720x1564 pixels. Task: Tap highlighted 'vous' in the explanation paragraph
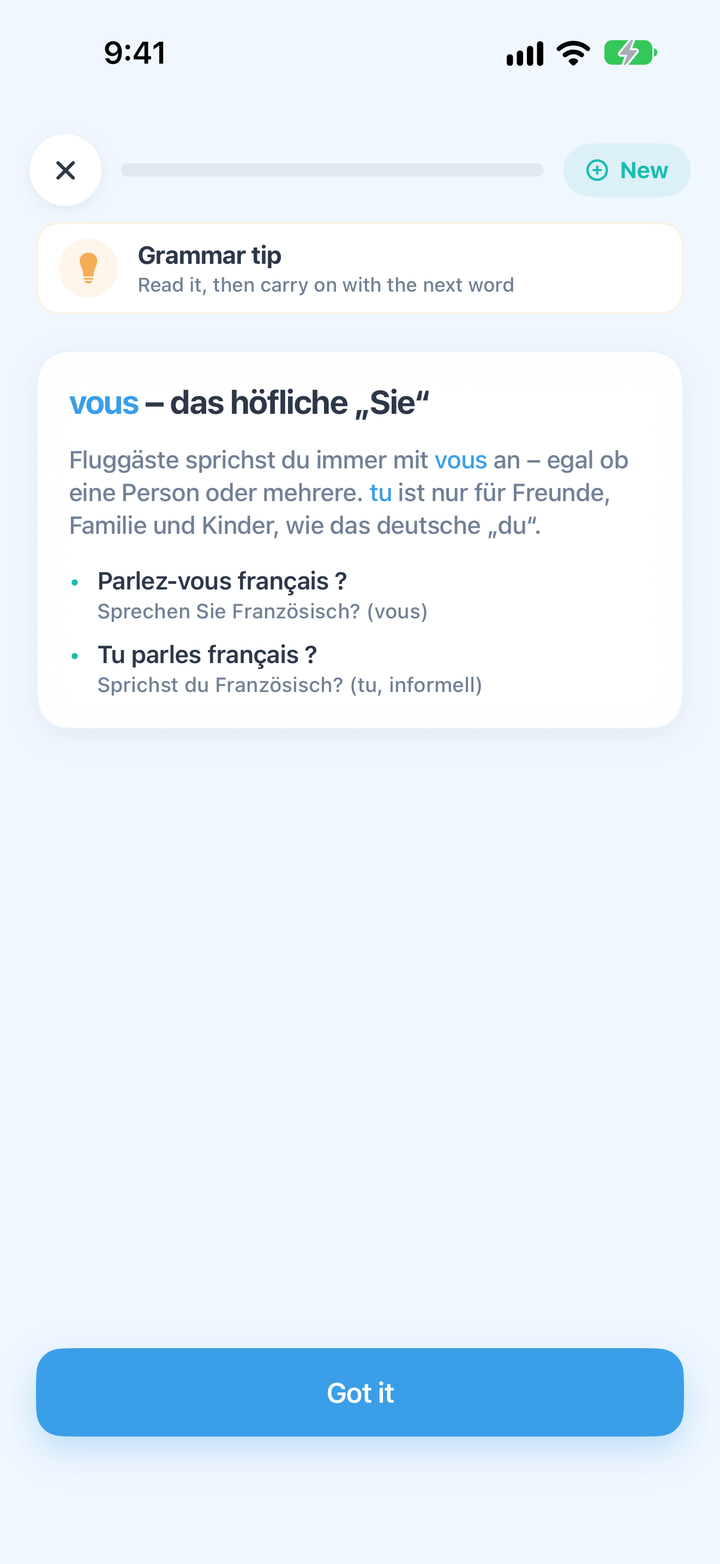coord(461,460)
